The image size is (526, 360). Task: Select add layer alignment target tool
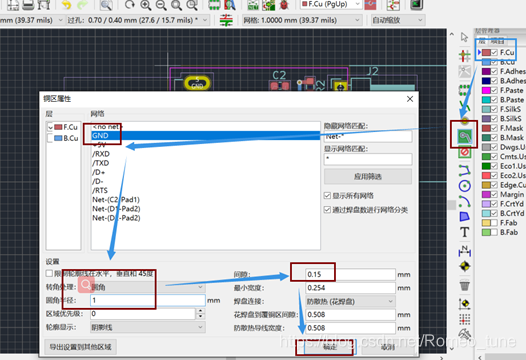tap(465, 267)
